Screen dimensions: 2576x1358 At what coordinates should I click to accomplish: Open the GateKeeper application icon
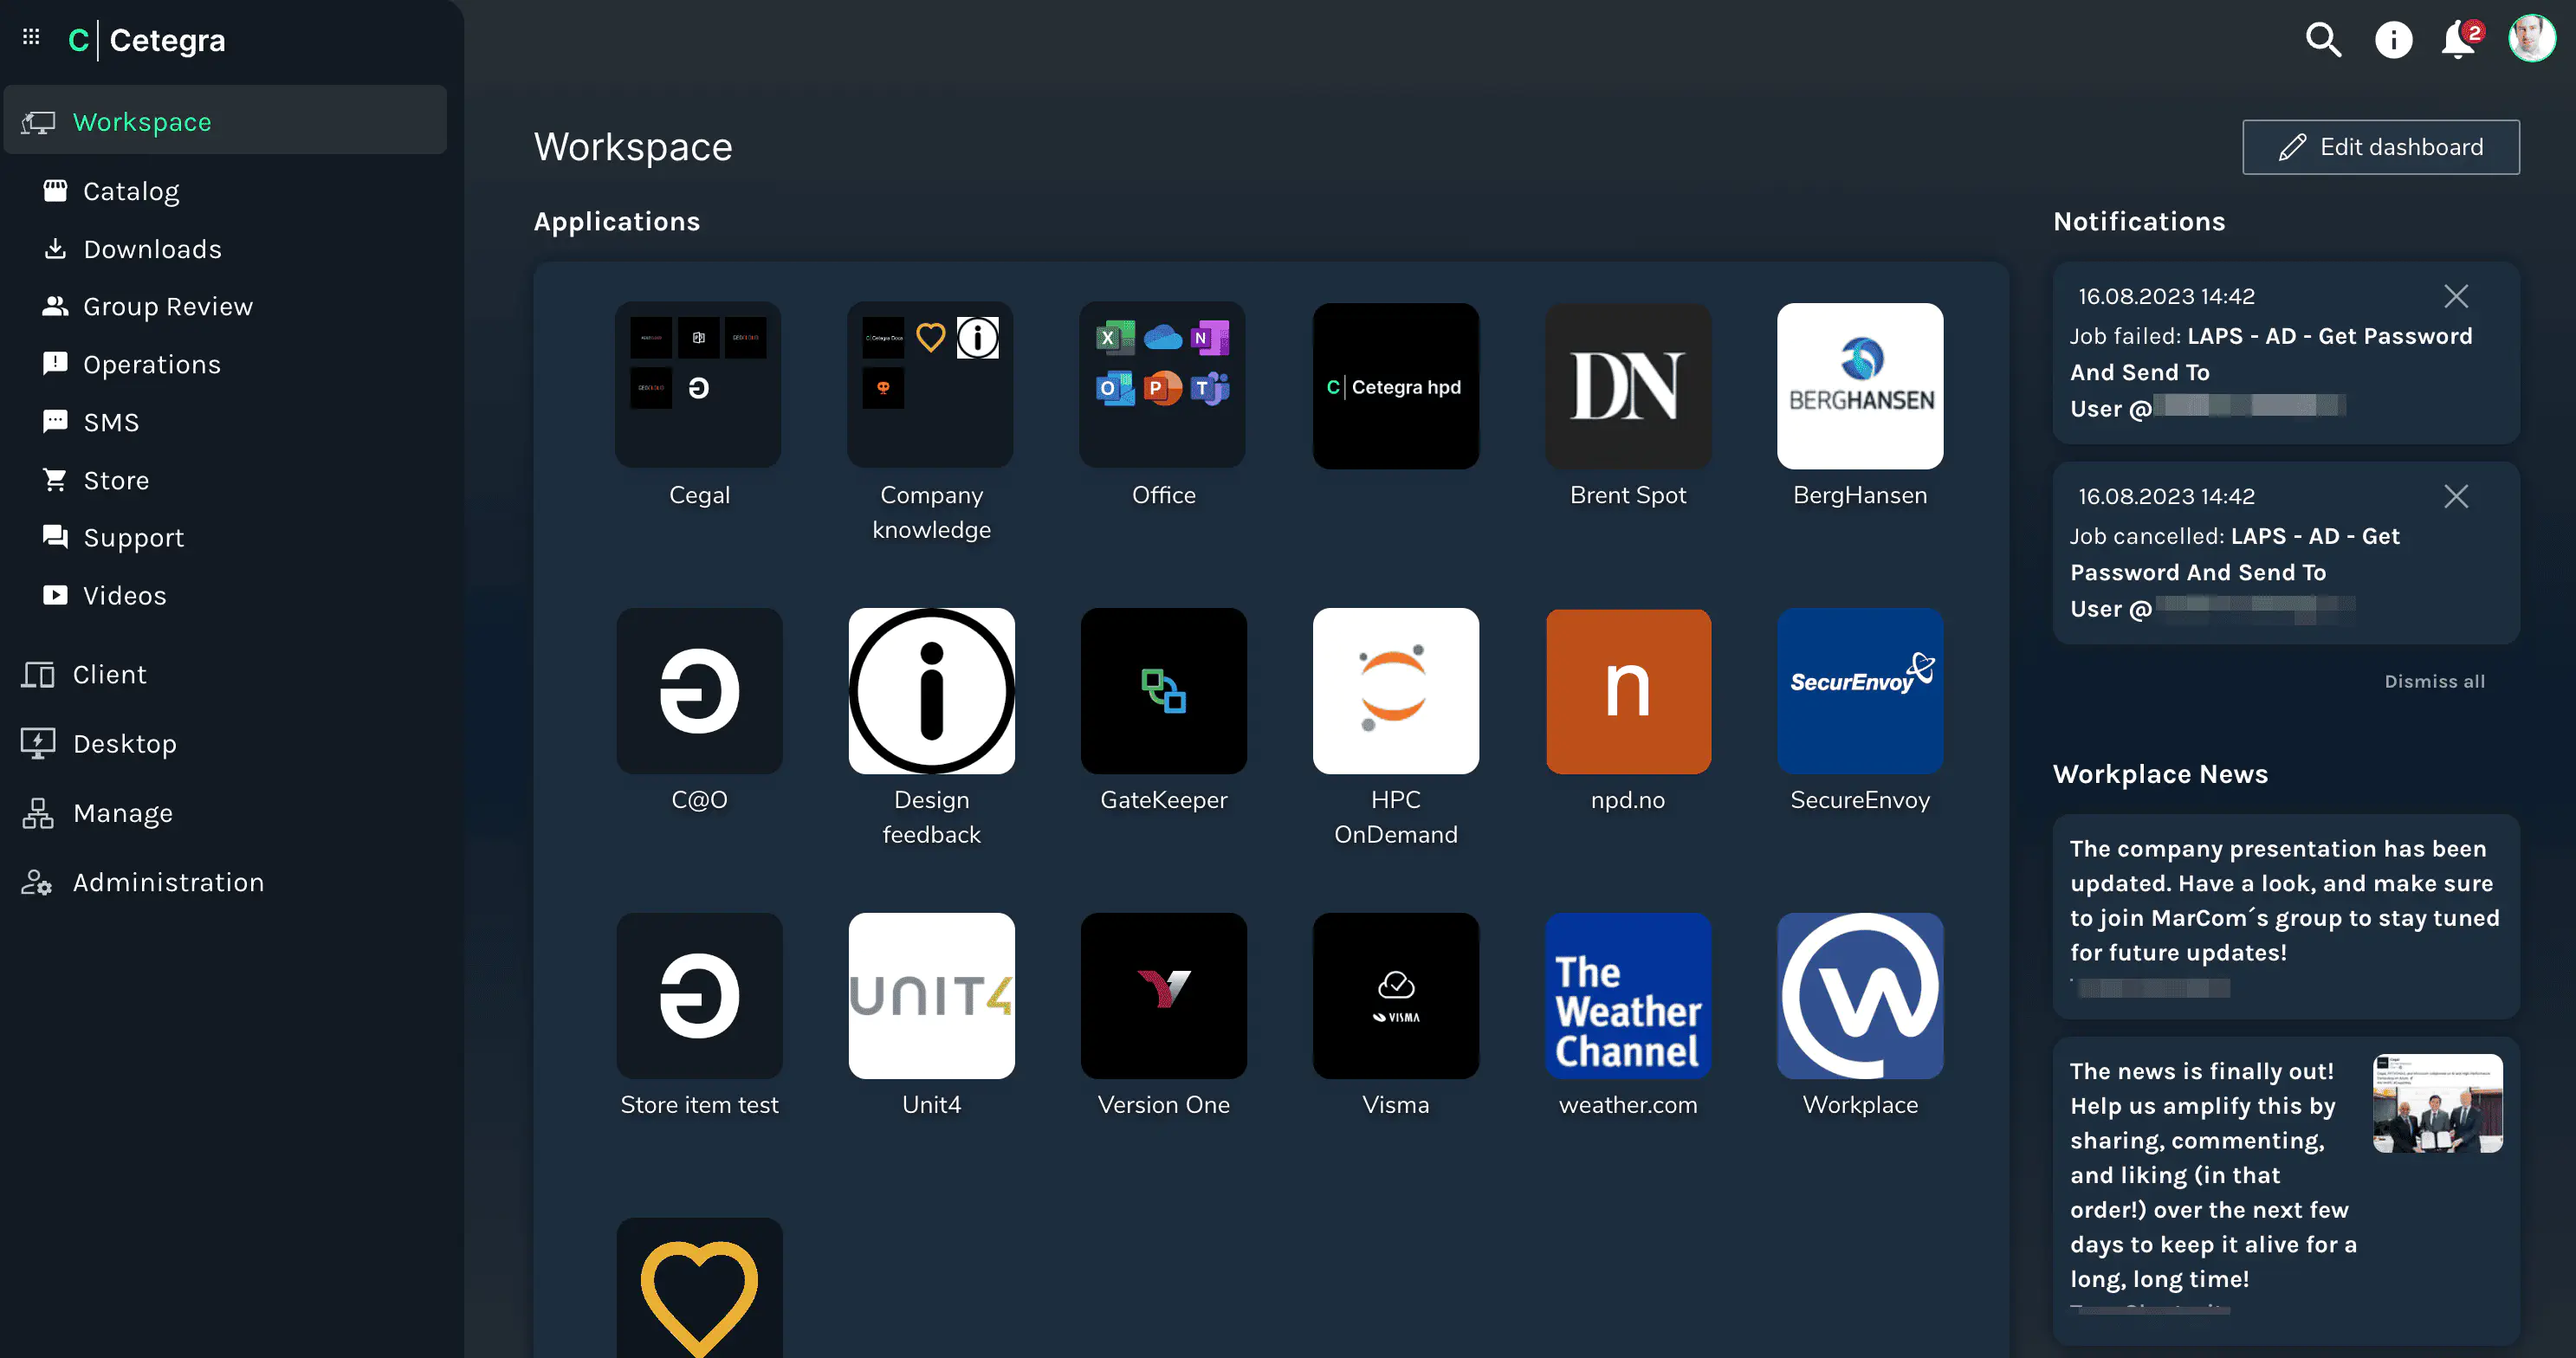(x=1163, y=691)
